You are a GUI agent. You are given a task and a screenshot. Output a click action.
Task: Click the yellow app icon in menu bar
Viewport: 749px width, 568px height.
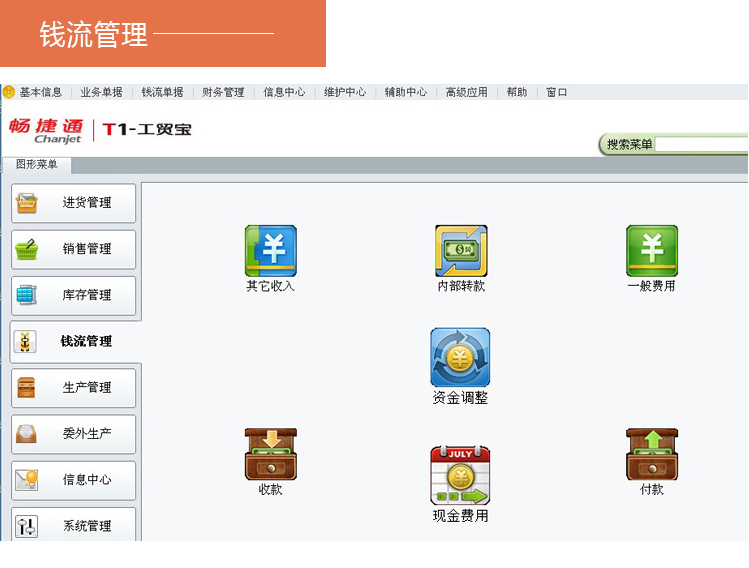point(9,92)
